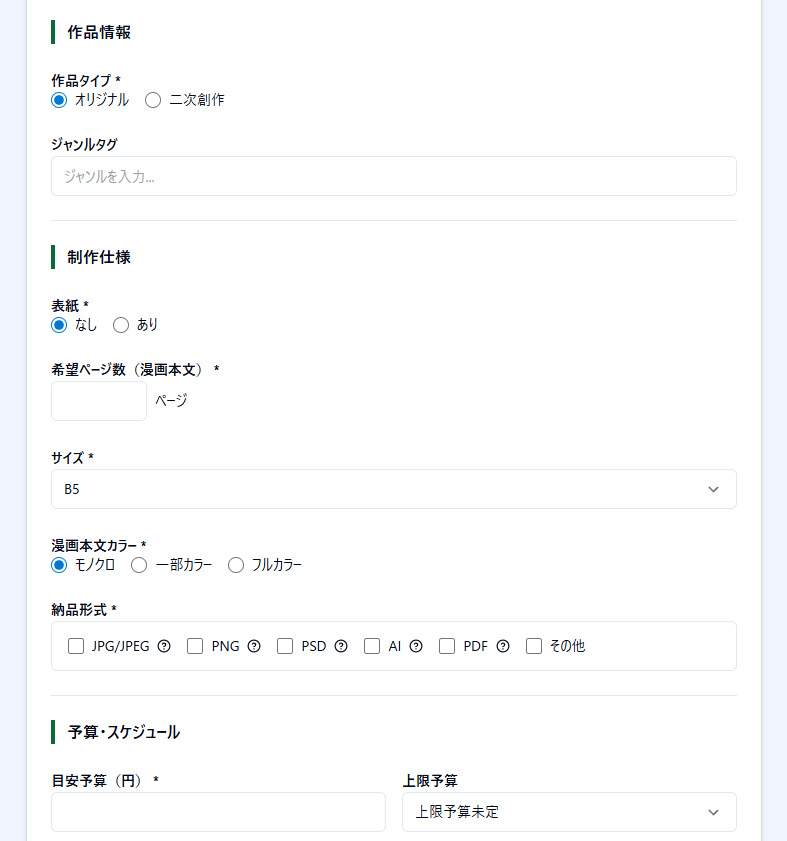Choose あり for 表紙
The height and width of the screenshot is (841, 787).
121,325
